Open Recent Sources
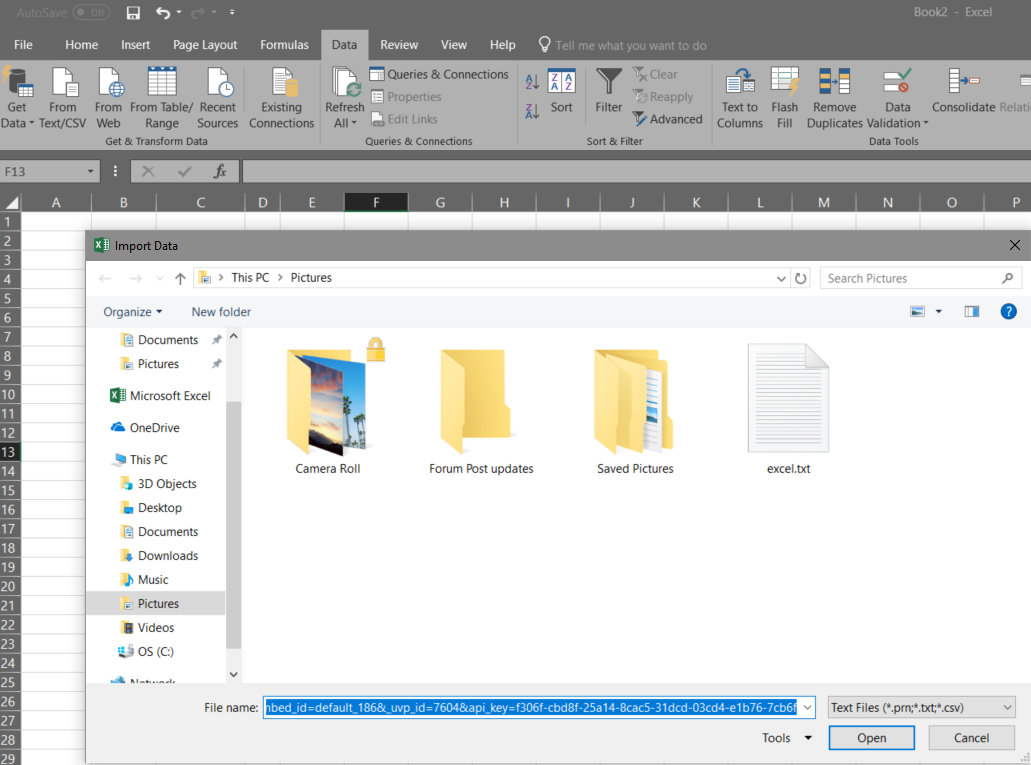Screen dimensions: 1031x765 (218, 97)
